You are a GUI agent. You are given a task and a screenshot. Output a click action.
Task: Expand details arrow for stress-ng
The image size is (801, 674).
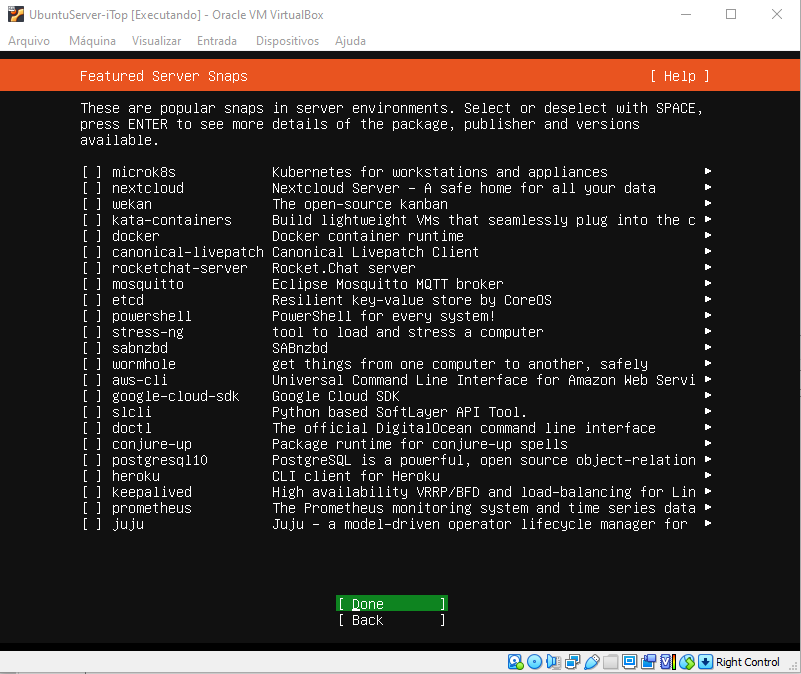pos(708,331)
